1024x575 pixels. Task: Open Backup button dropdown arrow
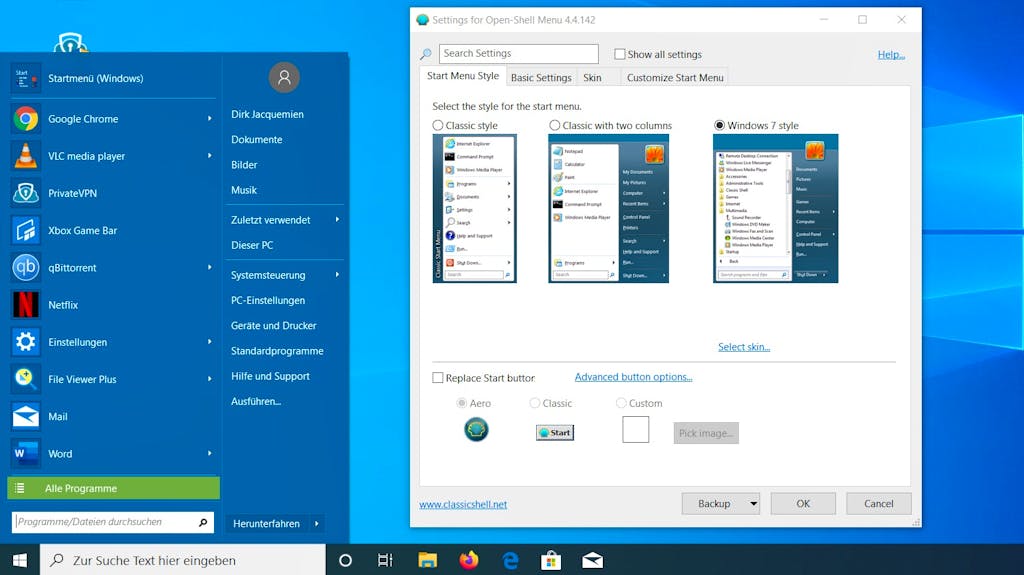pos(753,504)
